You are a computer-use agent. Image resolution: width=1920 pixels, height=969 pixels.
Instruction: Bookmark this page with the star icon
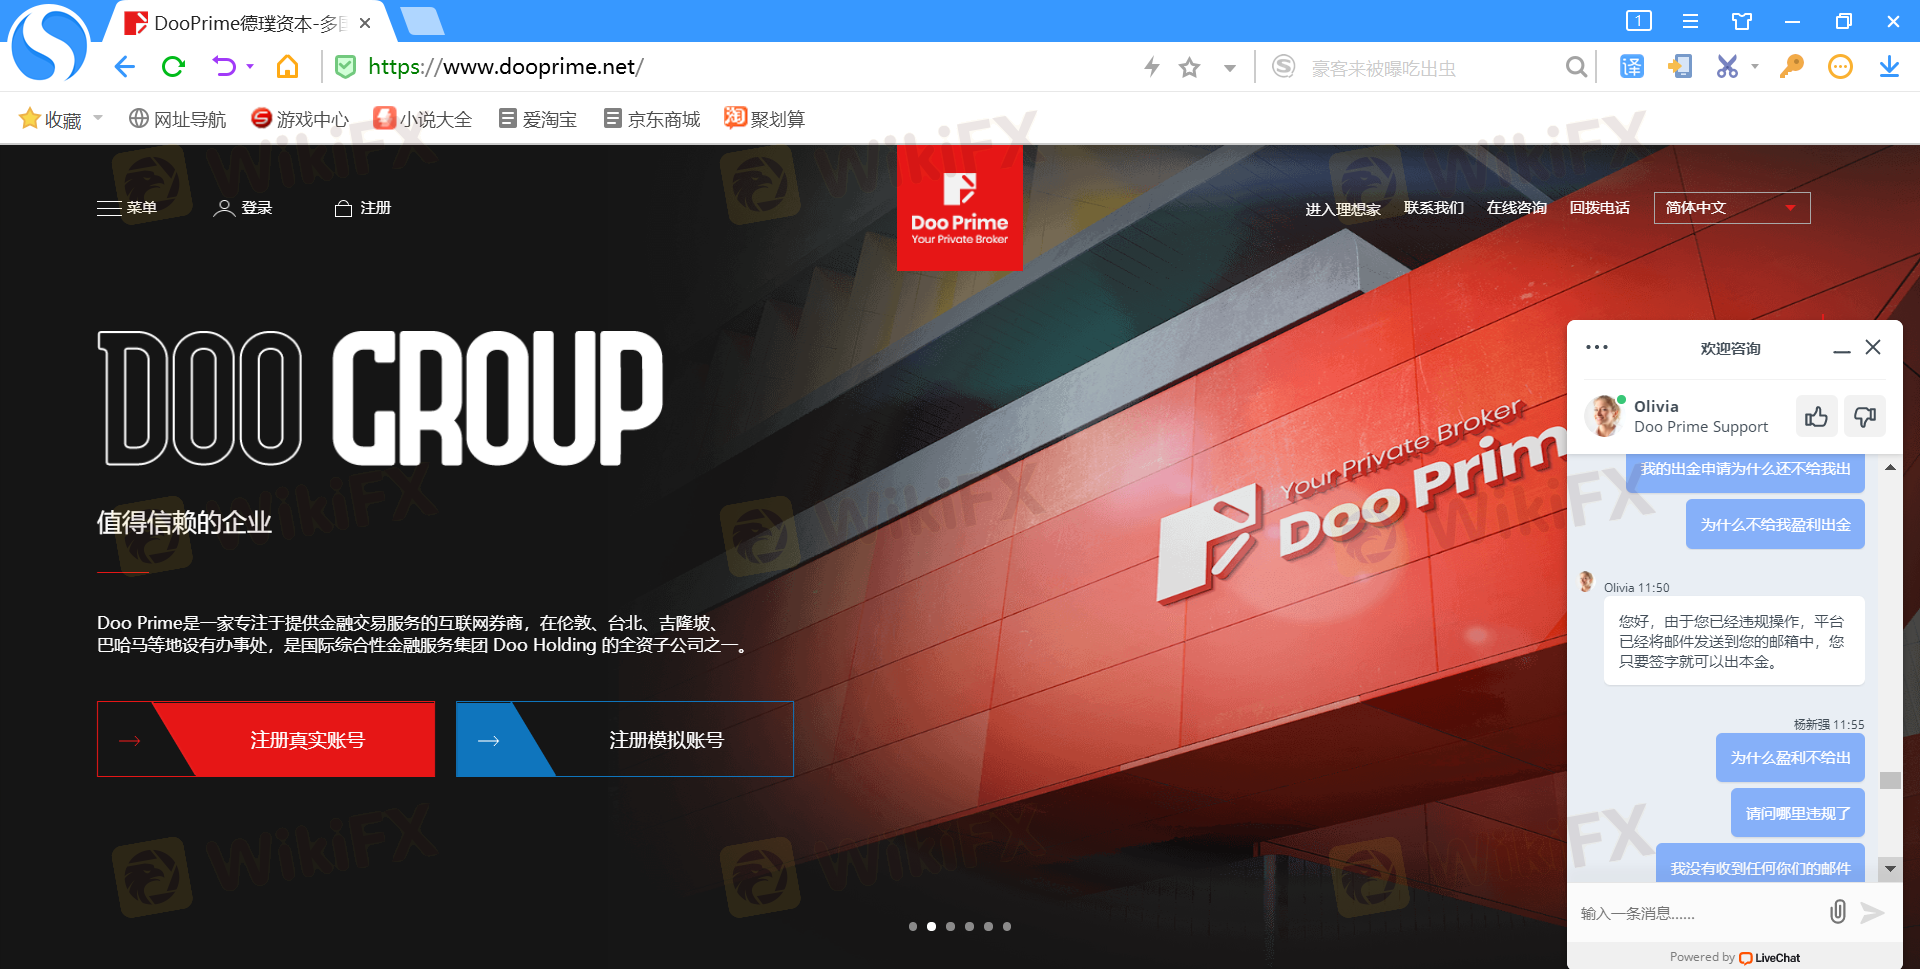coord(1189,67)
